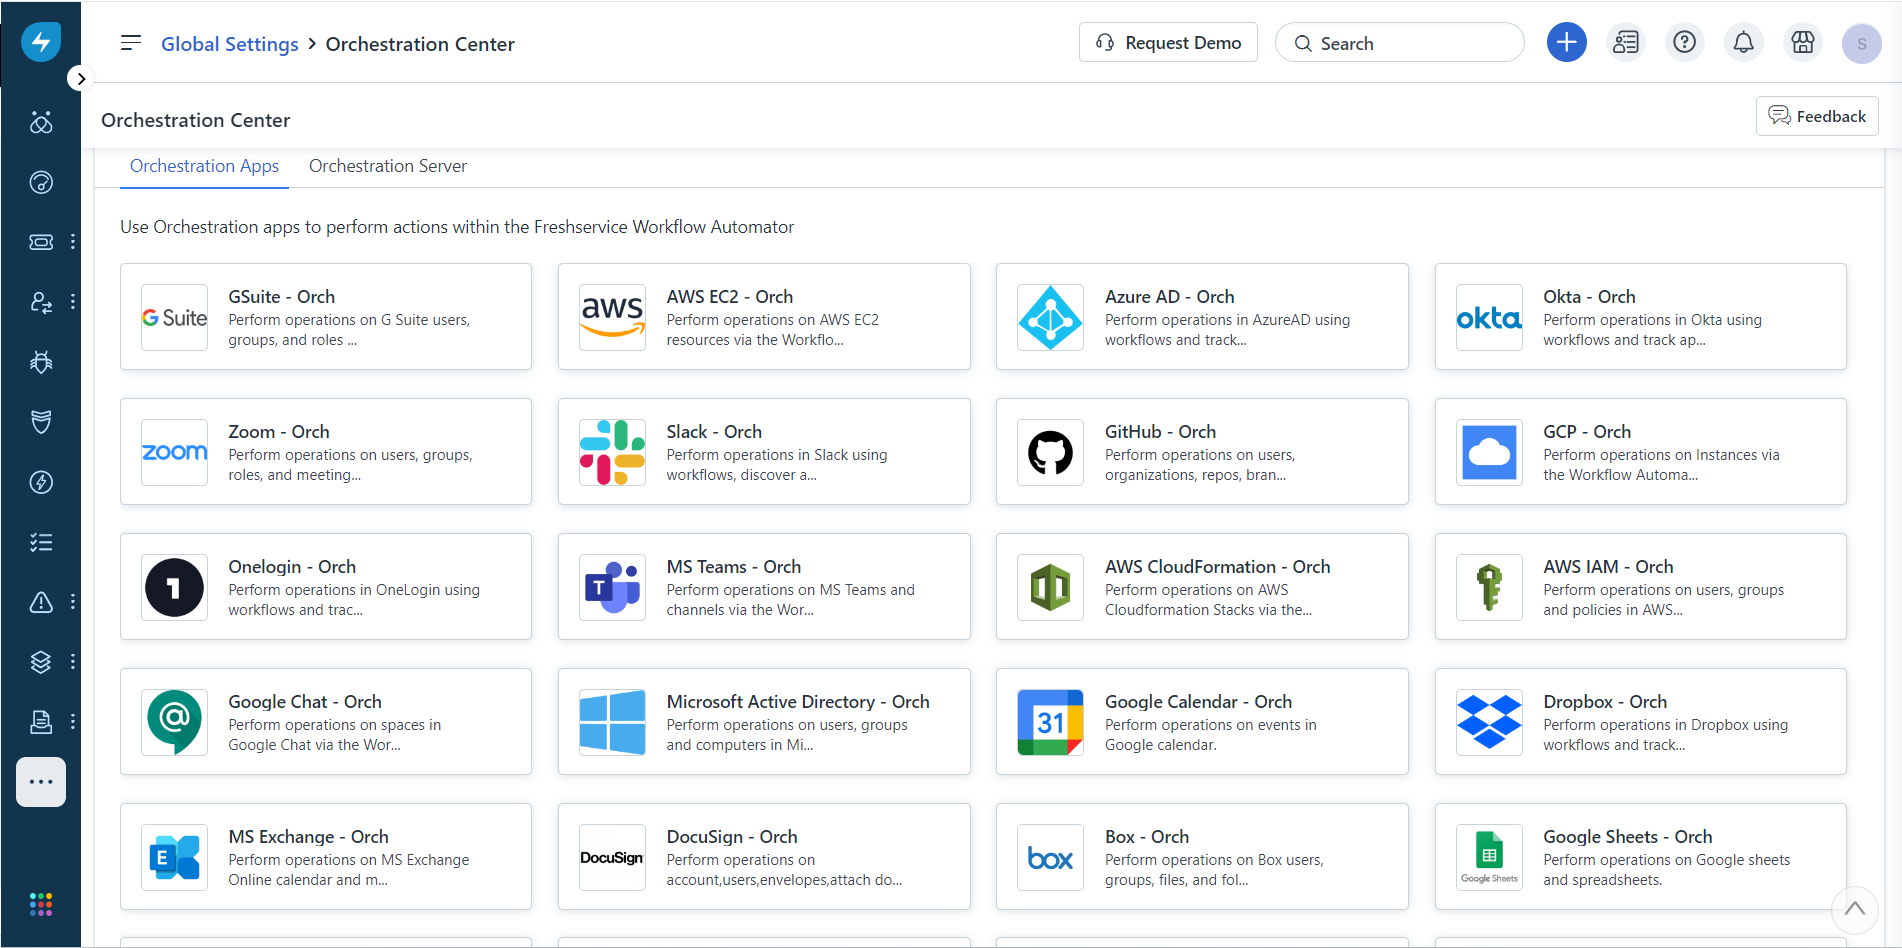The width and height of the screenshot is (1902, 948).
Task: Open Google Sheets - Orch title
Action: (1627, 837)
